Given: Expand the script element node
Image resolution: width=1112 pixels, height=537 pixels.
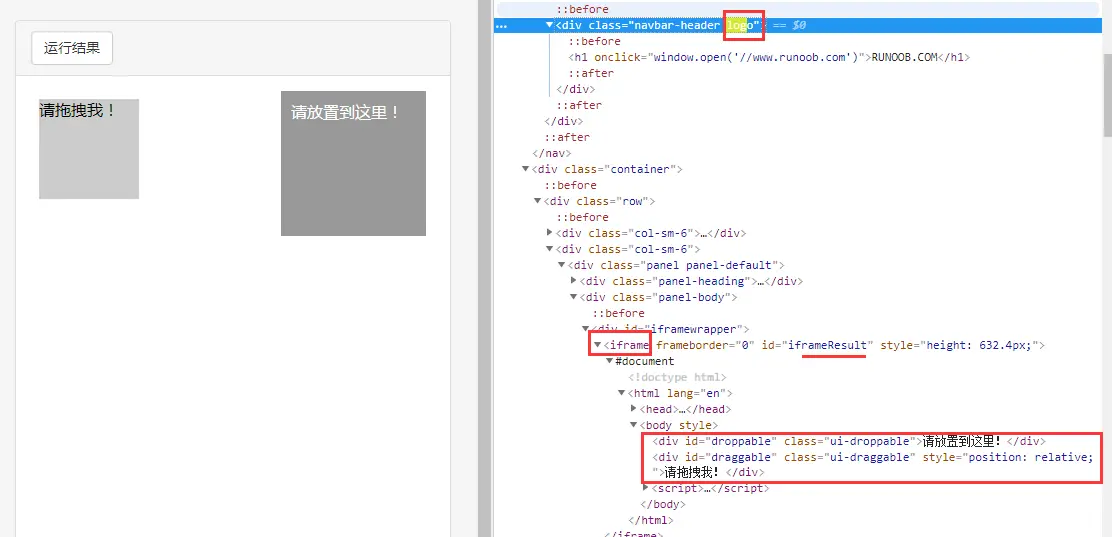Looking at the screenshot, I should tap(645, 488).
